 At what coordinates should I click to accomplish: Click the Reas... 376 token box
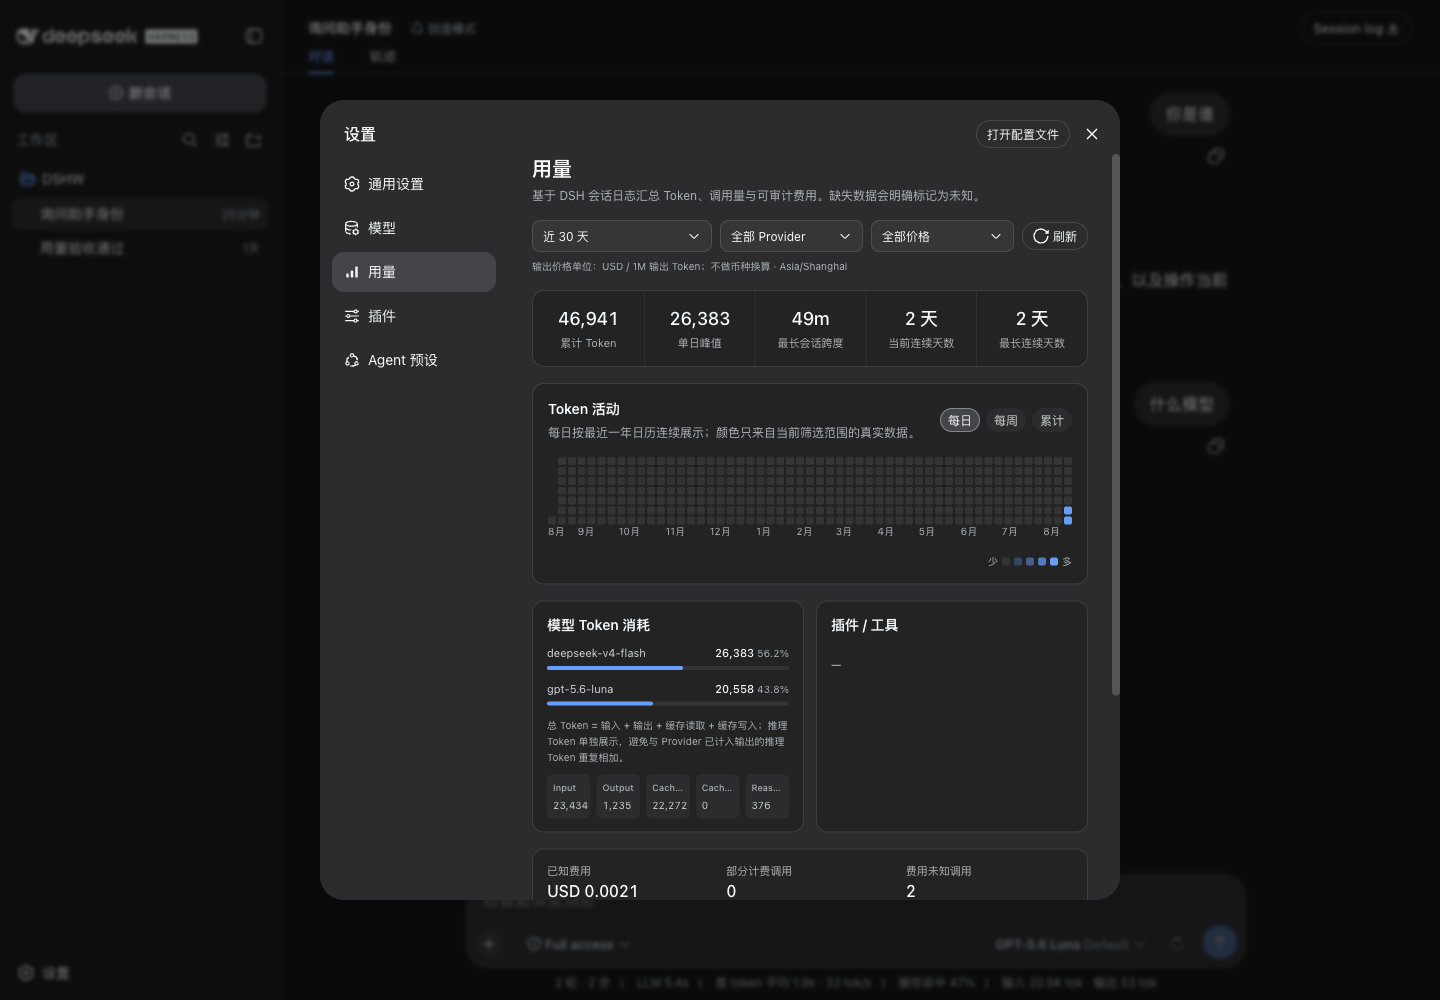coord(767,796)
